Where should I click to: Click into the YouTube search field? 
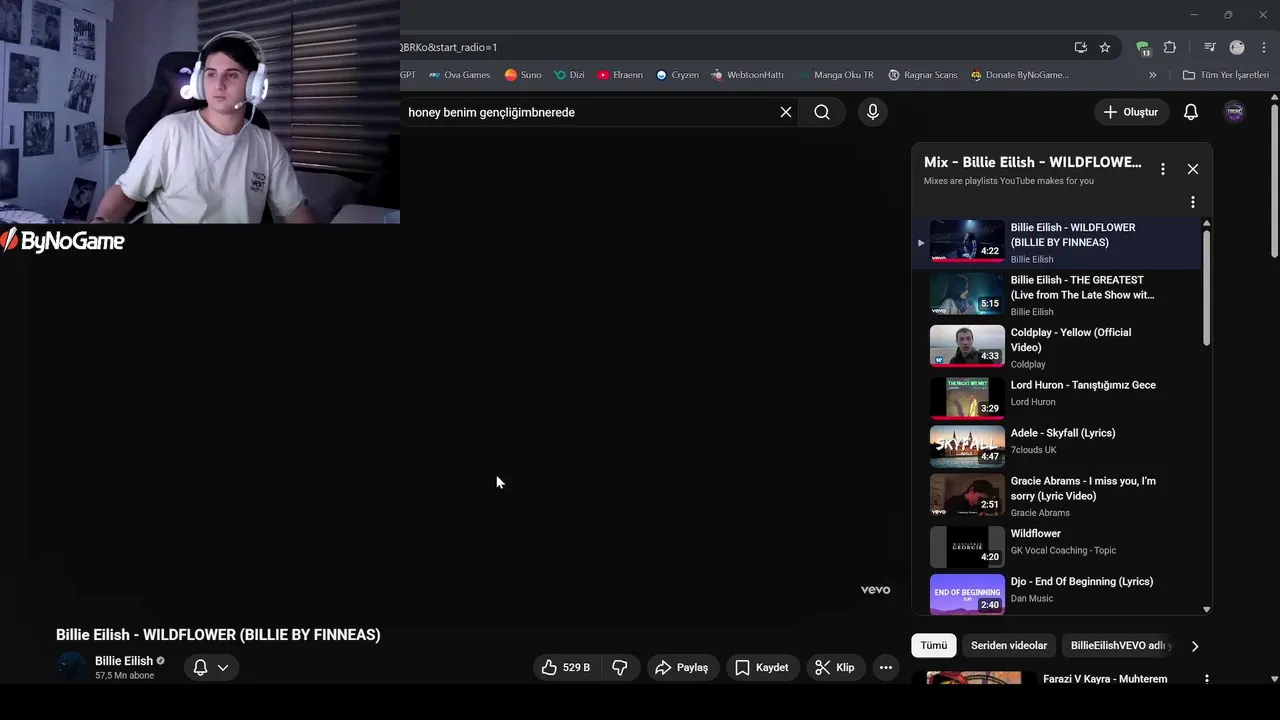590,112
